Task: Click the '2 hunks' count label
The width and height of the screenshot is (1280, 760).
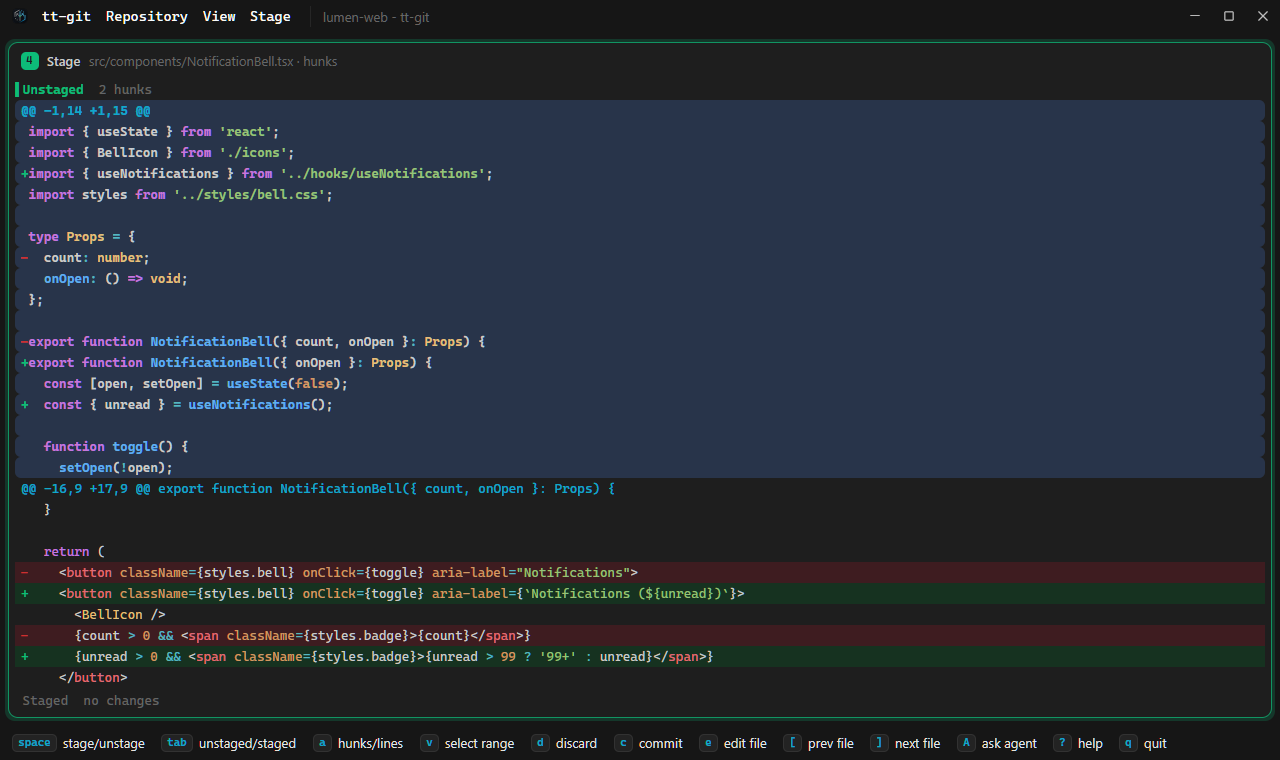Action: coord(125,89)
